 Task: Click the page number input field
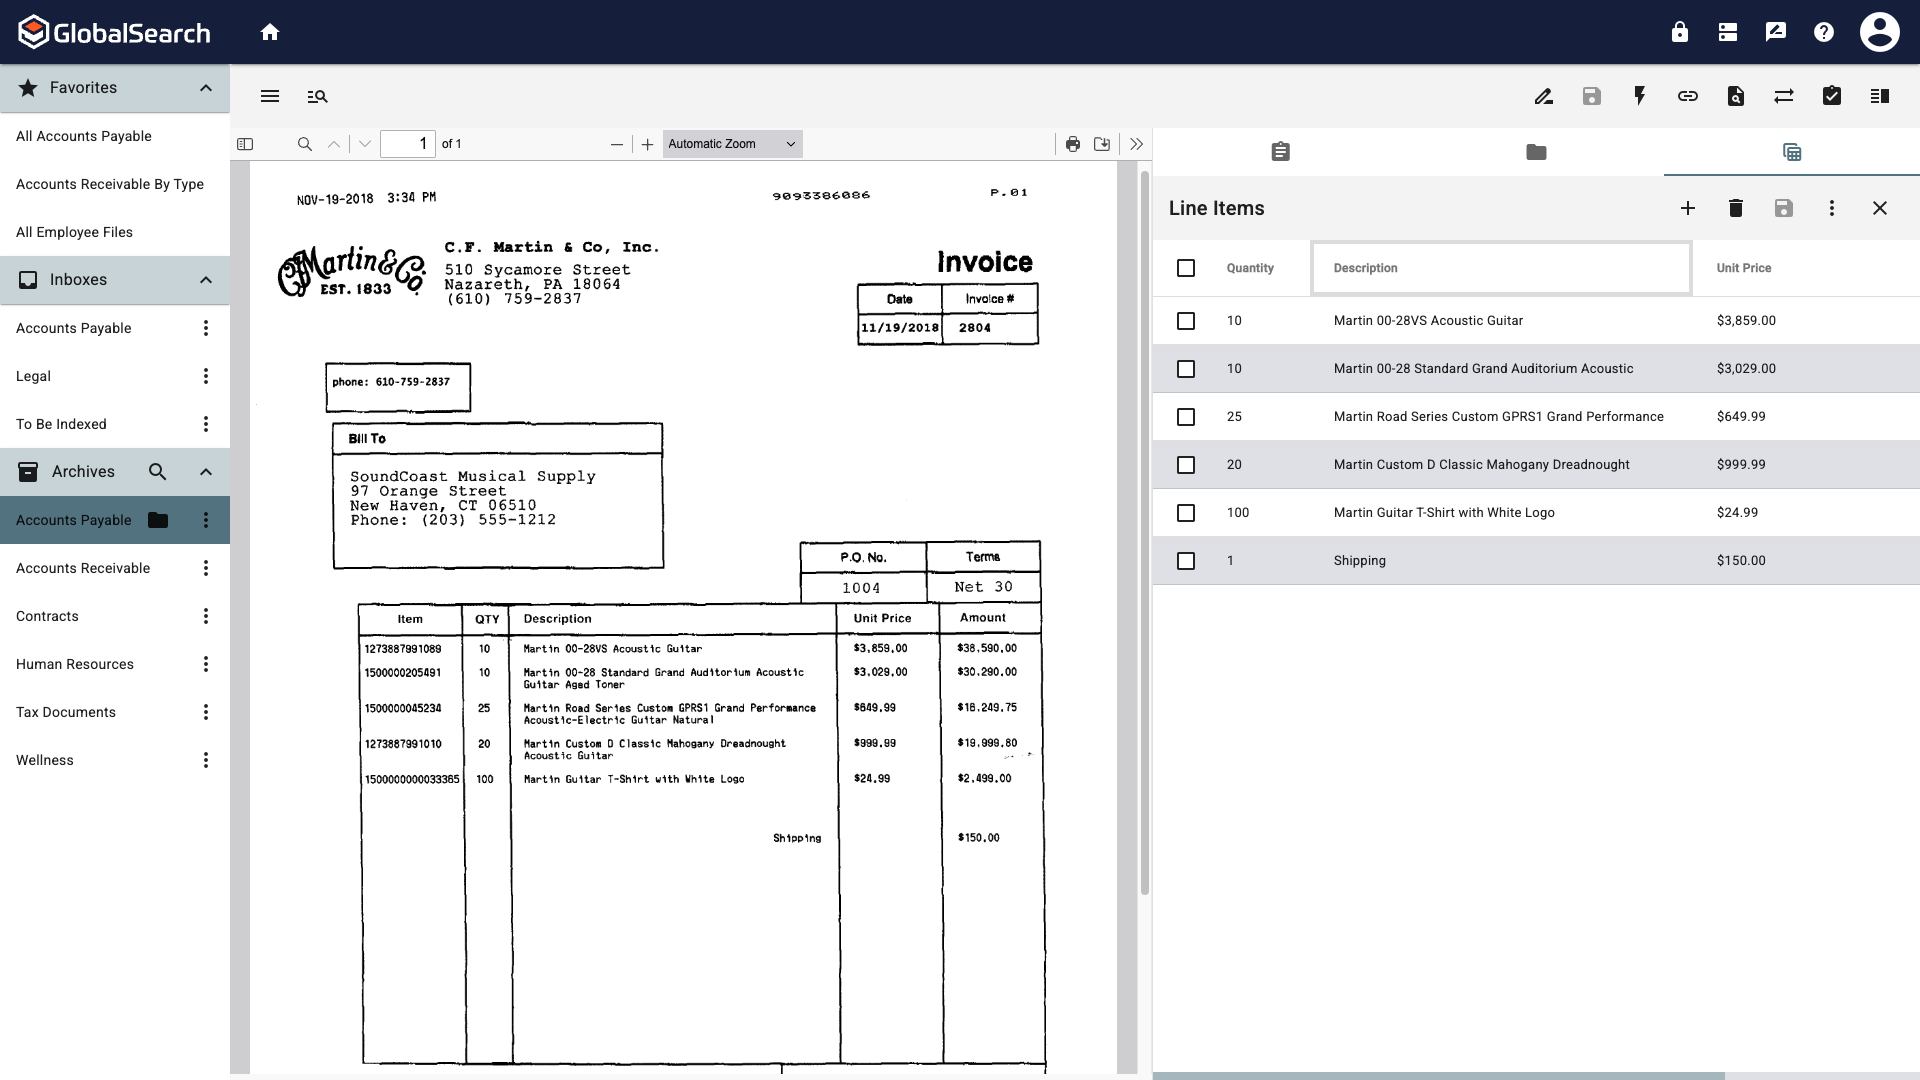coord(408,144)
